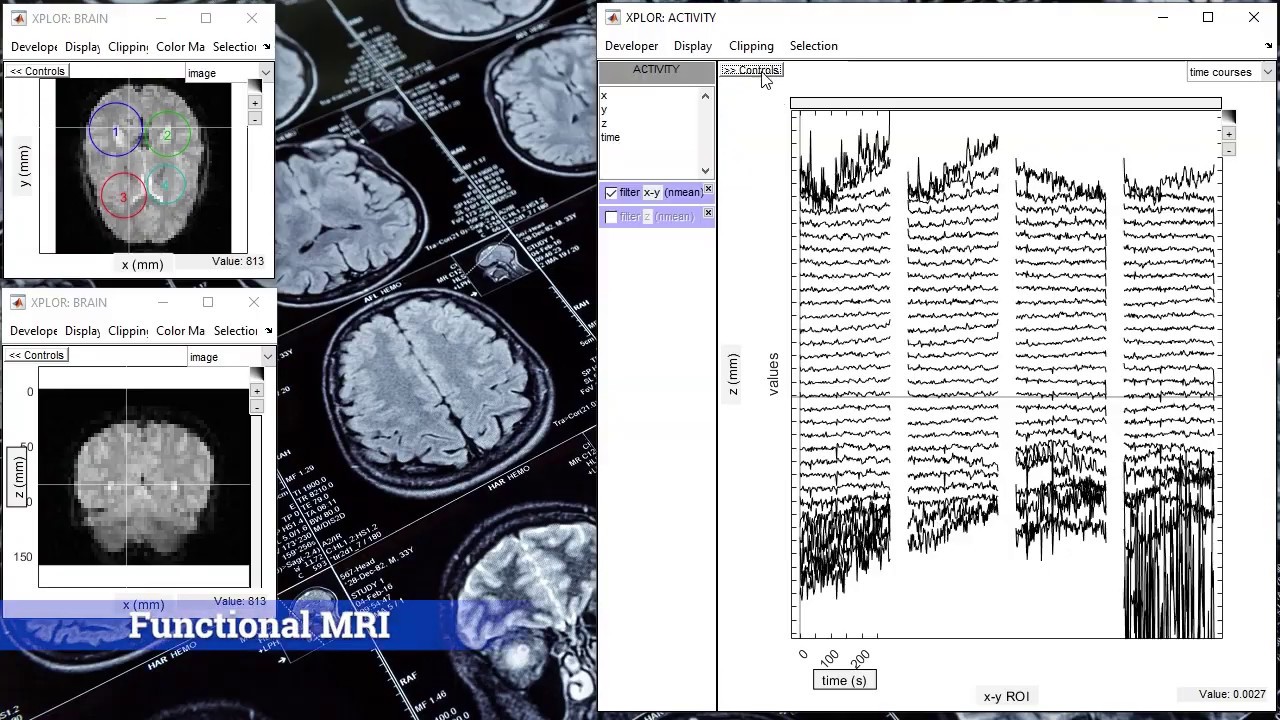Viewport: 1280px width, 720px height.
Task: Open Color Map menu in bottom BRAIN window
Action: coord(180,331)
